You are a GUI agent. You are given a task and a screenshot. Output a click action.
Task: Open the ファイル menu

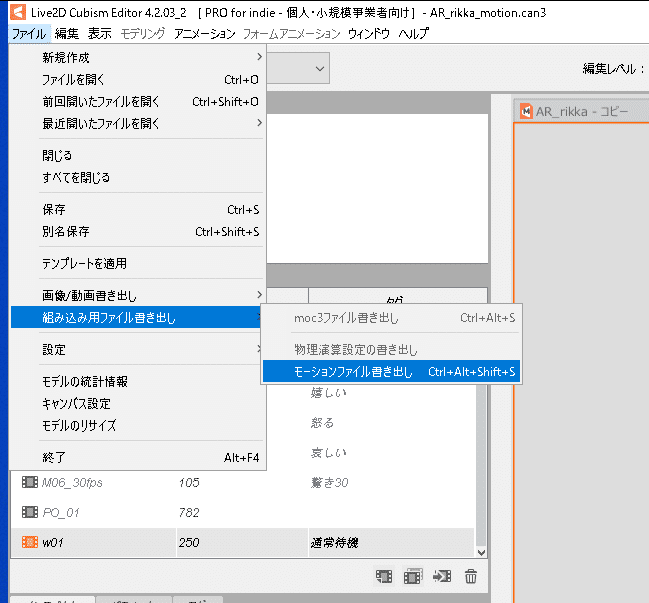[x=29, y=34]
